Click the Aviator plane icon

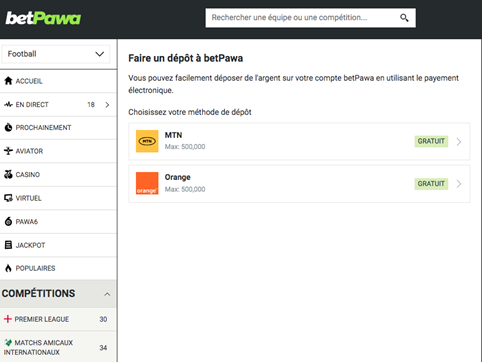click(8, 151)
